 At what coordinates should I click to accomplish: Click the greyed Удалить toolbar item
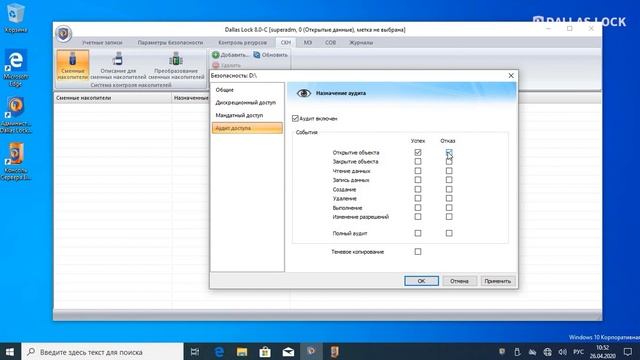tap(227, 65)
